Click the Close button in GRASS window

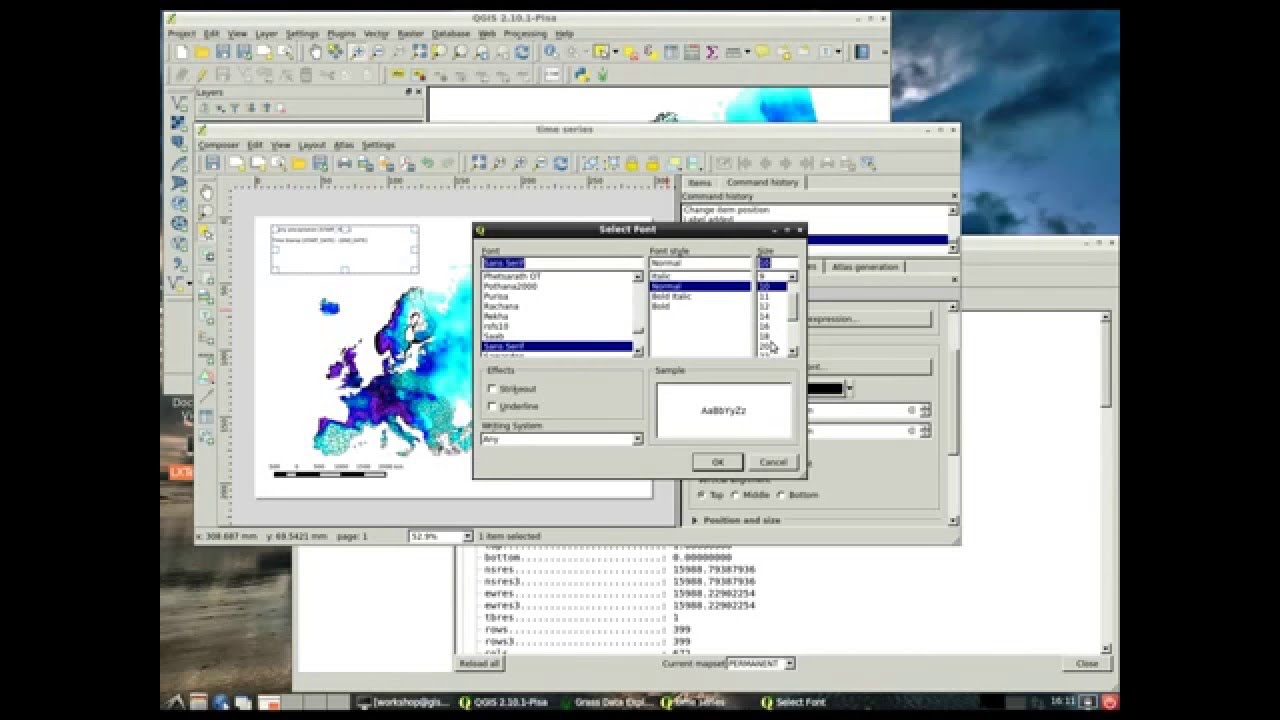point(1087,663)
